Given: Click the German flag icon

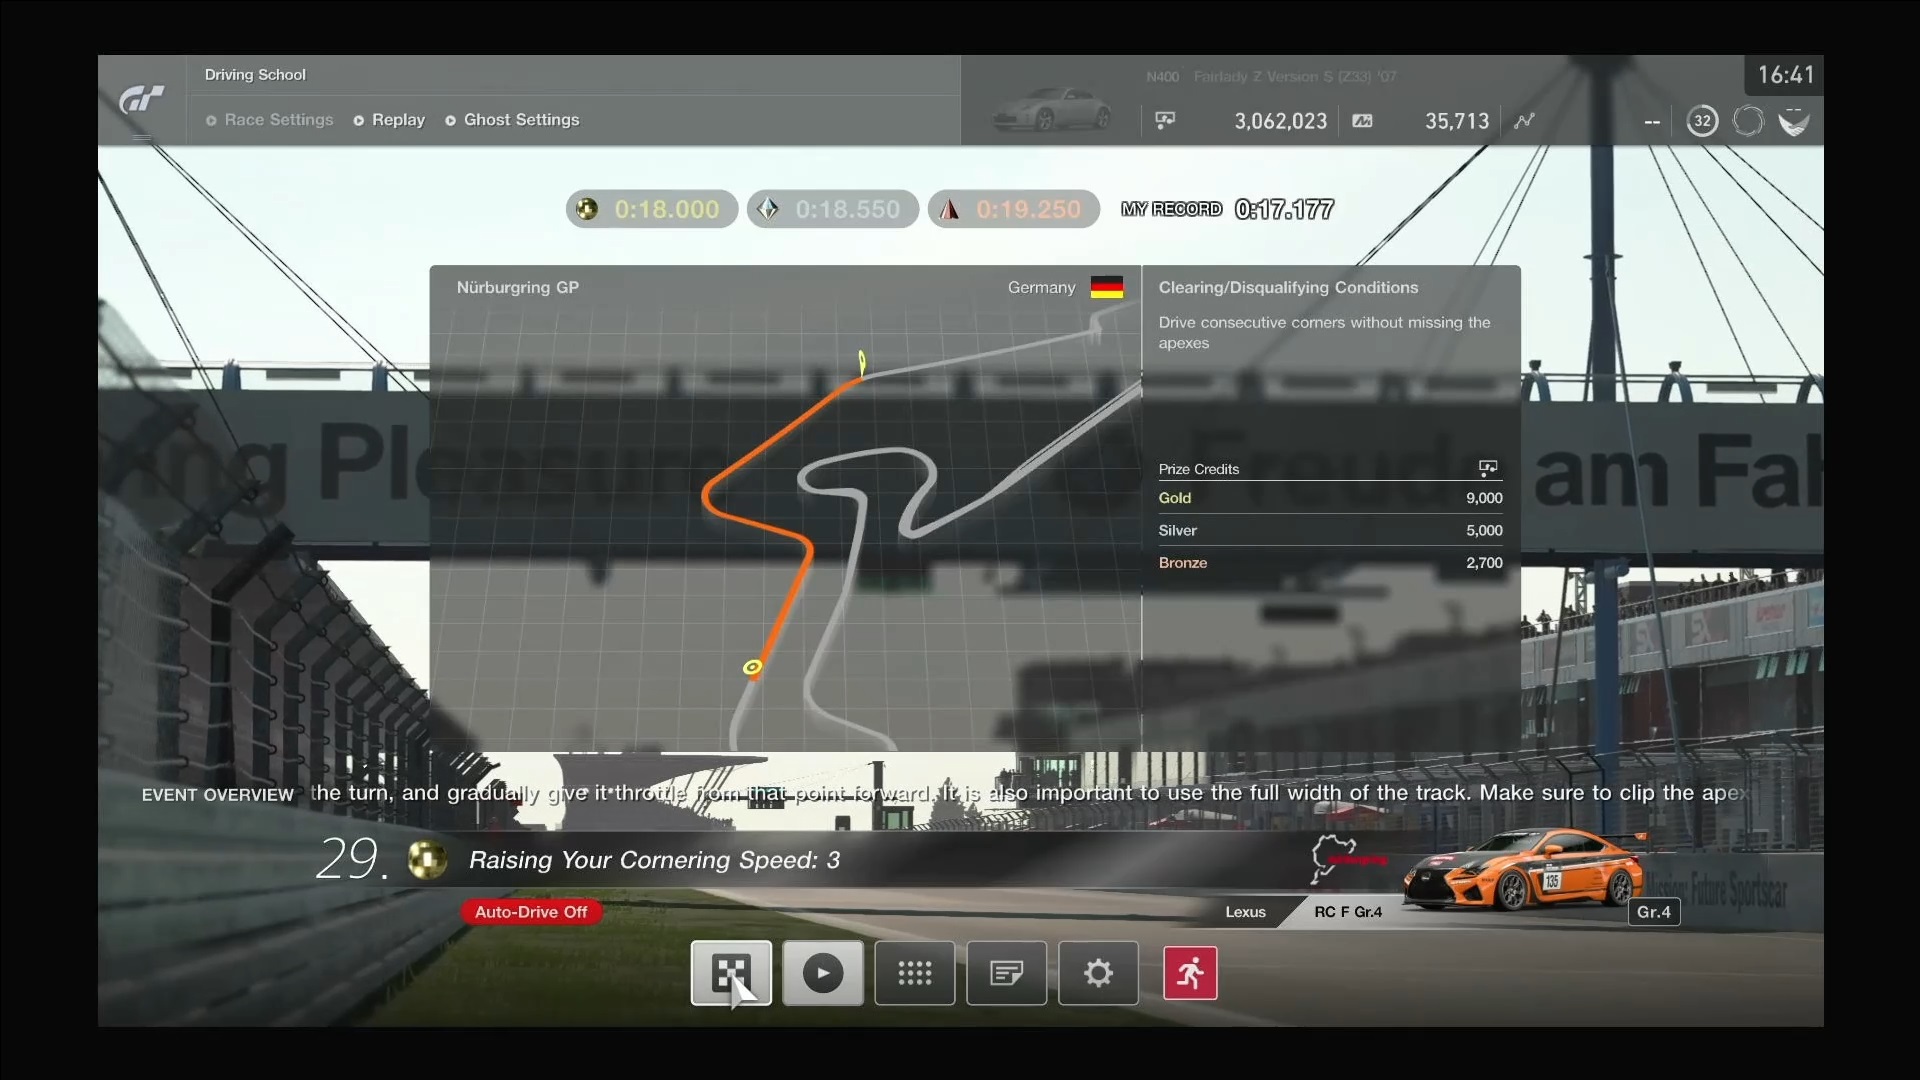Looking at the screenshot, I should pyautogui.click(x=1107, y=287).
